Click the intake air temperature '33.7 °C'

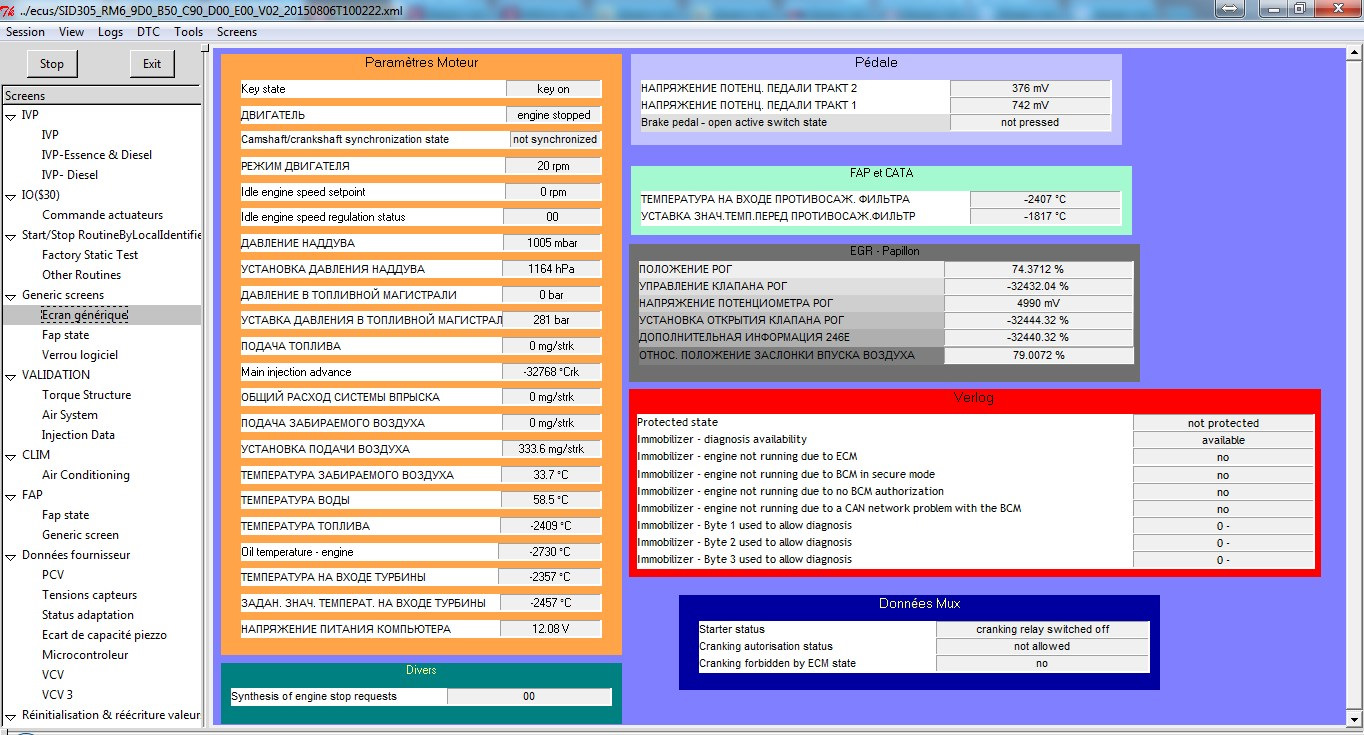[552, 475]
